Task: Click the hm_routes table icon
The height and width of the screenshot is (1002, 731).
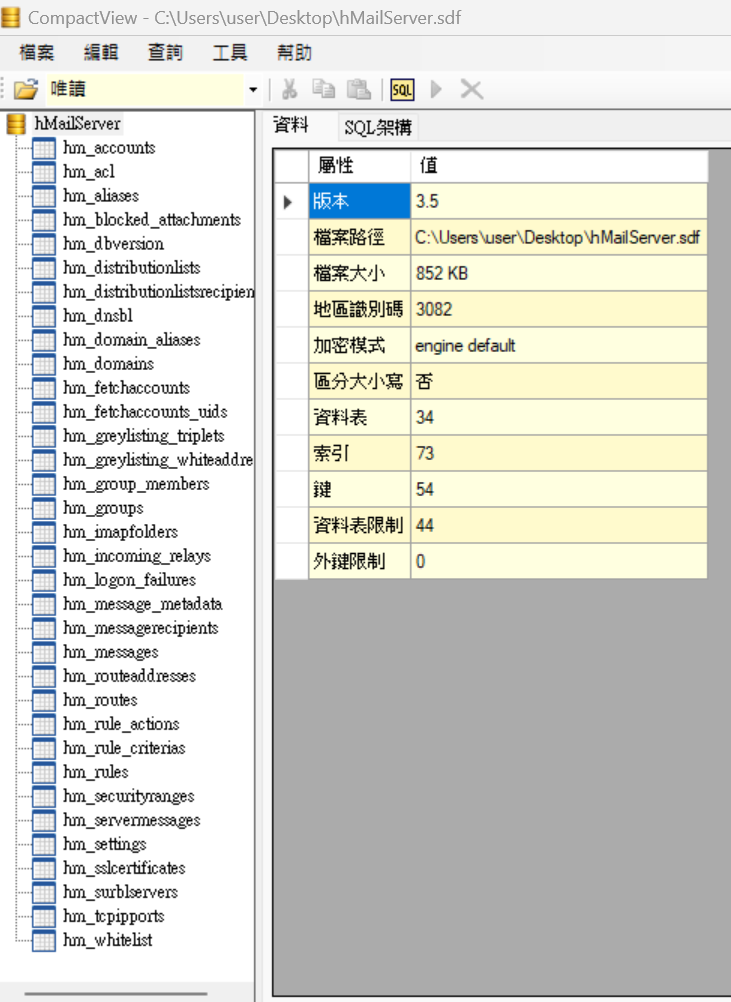Action: pos(43,700)
